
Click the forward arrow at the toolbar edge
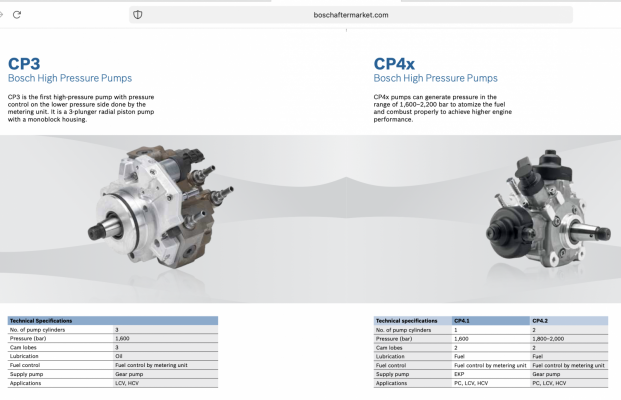pos(1,15)
